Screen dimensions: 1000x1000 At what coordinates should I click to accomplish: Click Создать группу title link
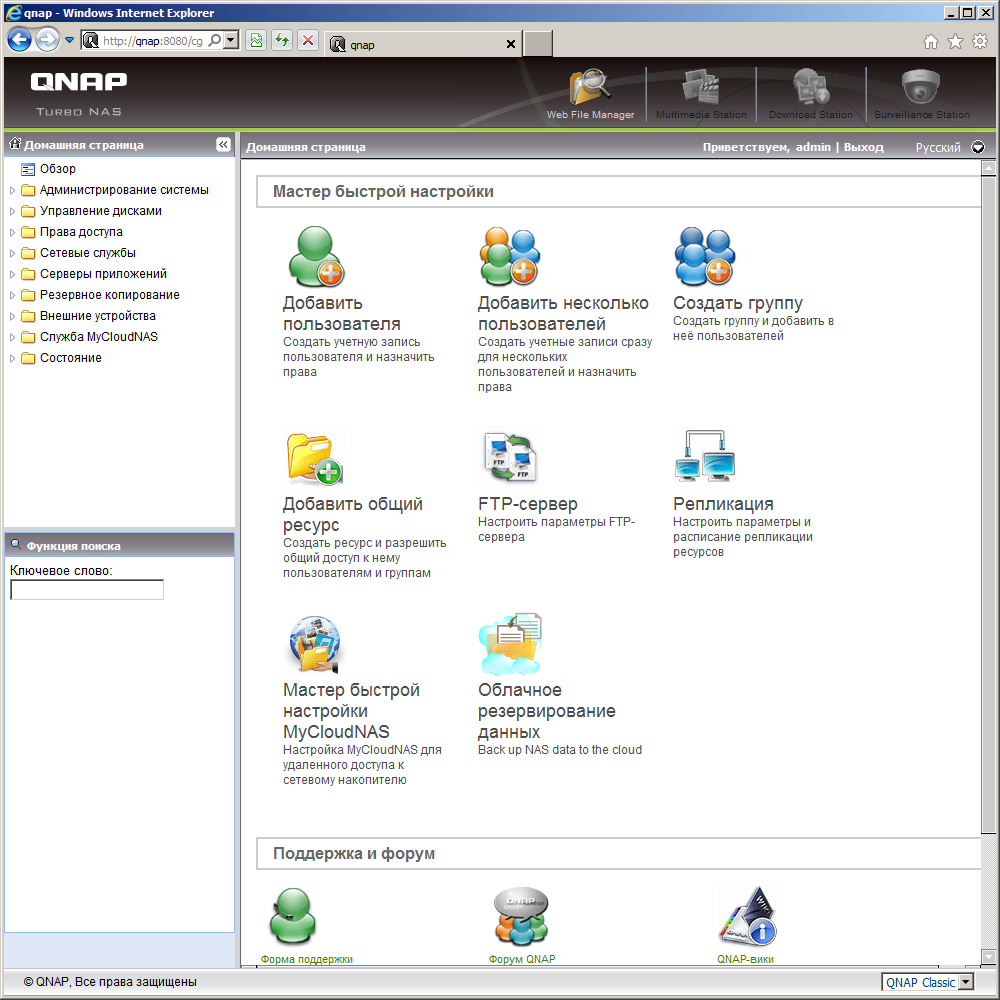(x=738, y=303)
